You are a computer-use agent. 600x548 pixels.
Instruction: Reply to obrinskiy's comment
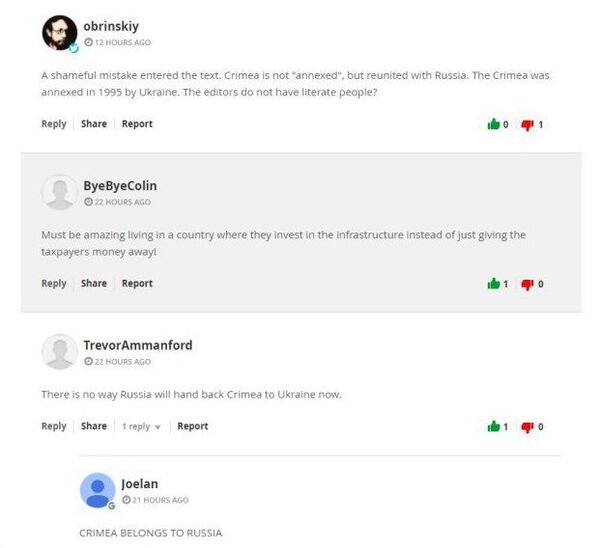[54, 124]
